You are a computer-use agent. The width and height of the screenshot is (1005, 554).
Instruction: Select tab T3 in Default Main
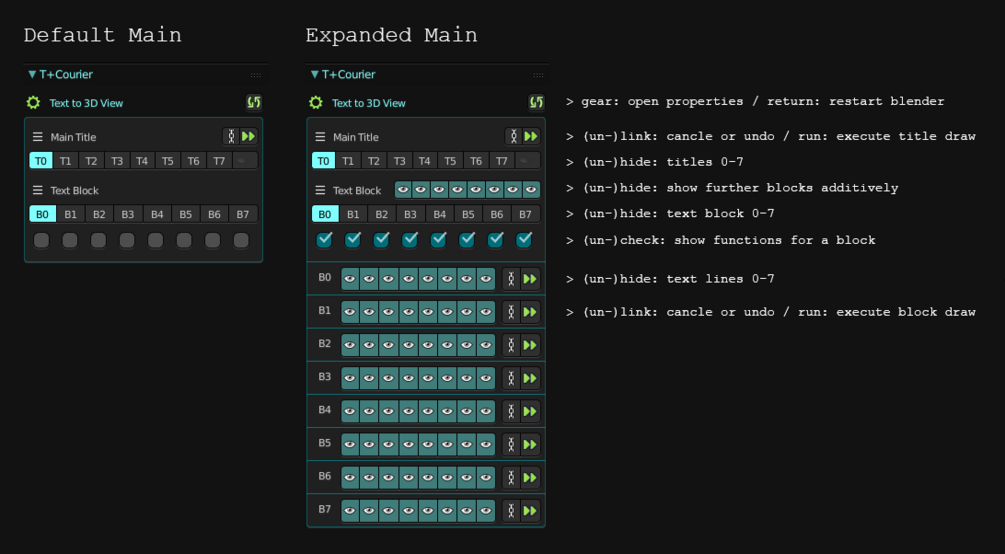click(117, 160)
